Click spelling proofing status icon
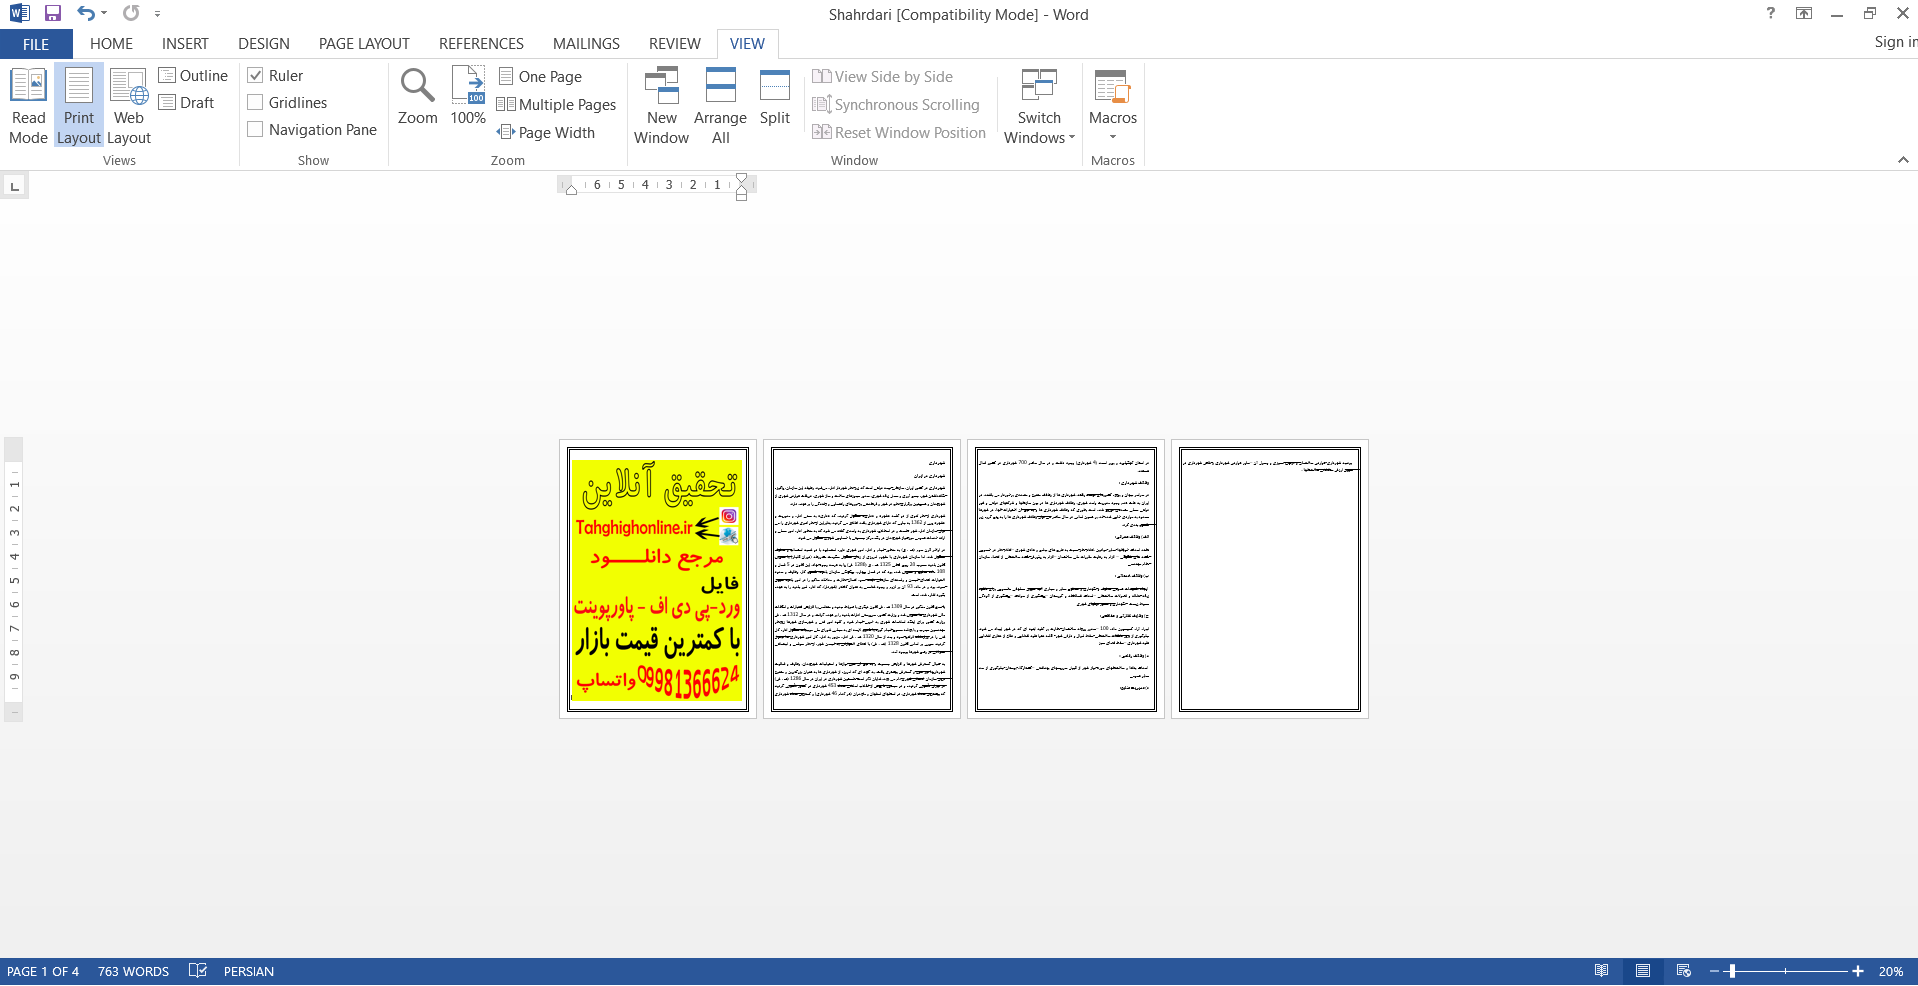The height and width of the screenshot is (986, 1918). pos(198,971)
